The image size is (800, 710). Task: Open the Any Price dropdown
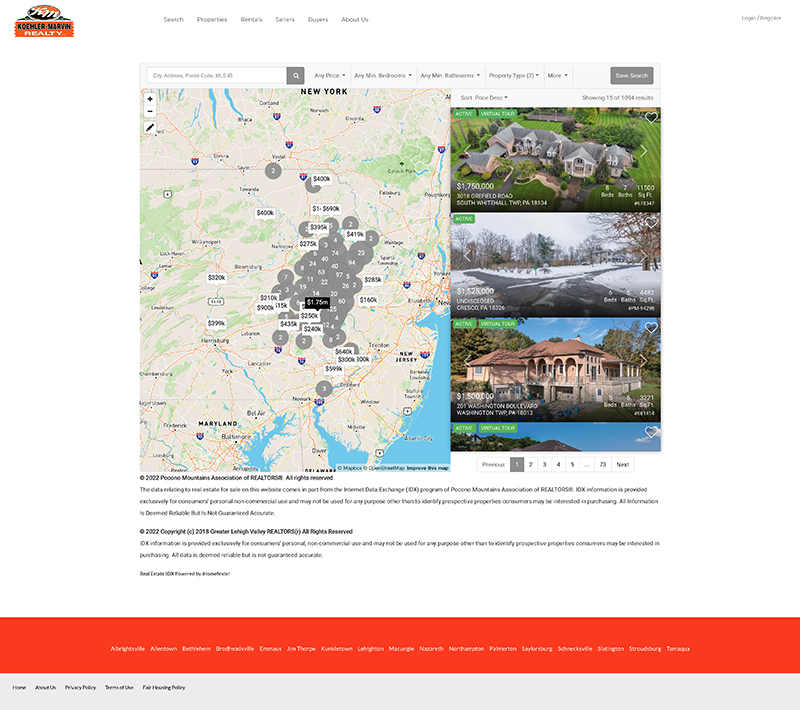[x=329, y=75]
